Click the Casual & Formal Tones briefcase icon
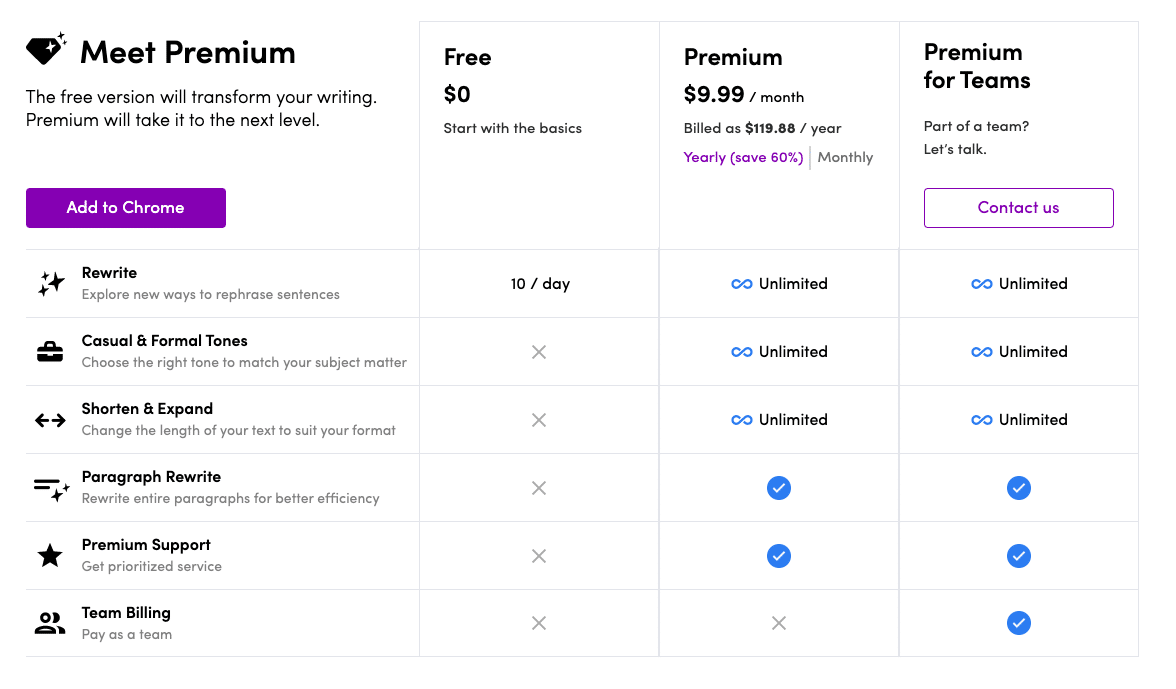The height and width of the screenshot is (689, 1176). tap(50, 352)
